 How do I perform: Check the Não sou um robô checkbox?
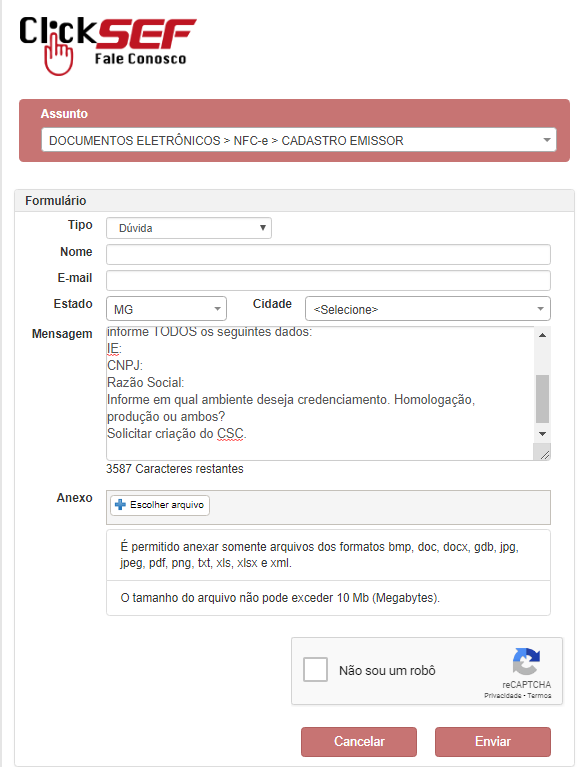(x=315, y=670)
